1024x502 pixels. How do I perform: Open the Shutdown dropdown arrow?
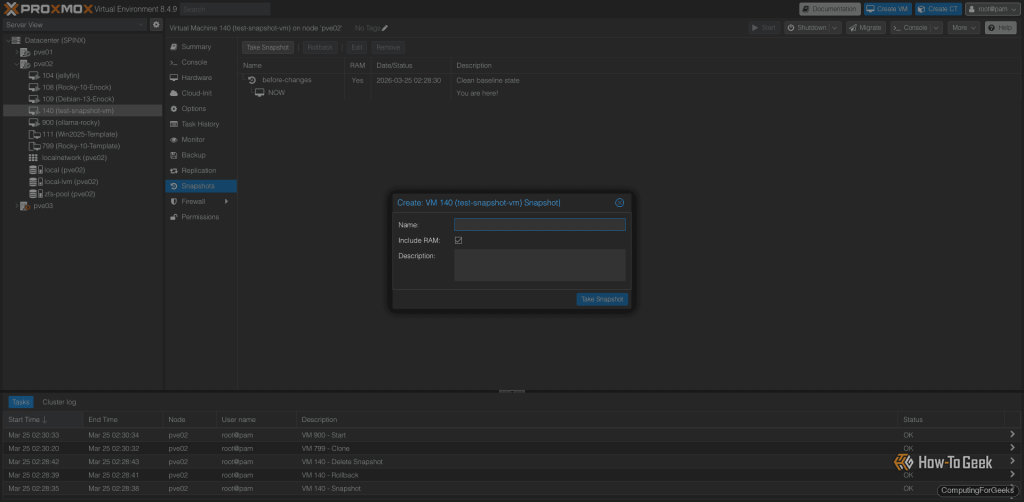(x=835, y=28)
